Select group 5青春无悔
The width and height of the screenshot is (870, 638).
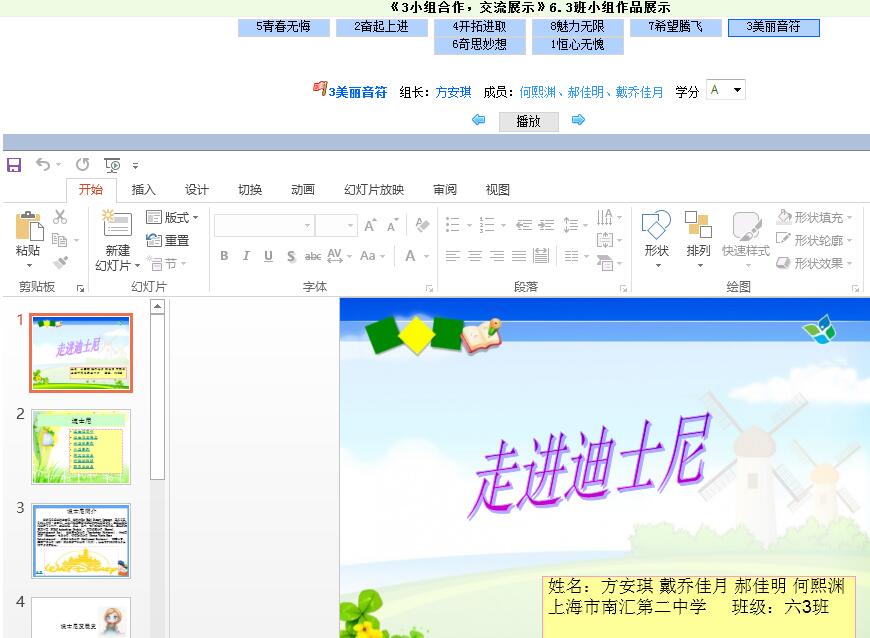click(284, 27)
